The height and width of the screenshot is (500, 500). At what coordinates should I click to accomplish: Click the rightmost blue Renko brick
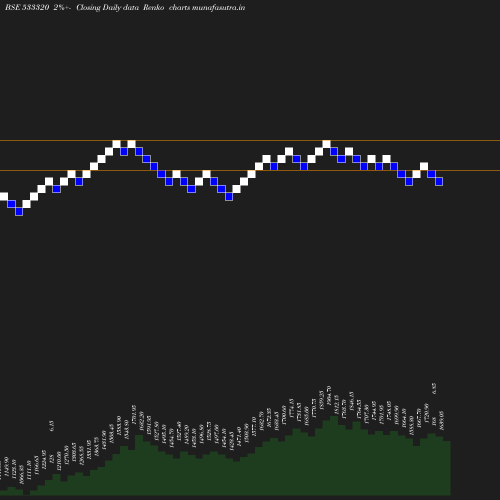click(x=439, y=182)
